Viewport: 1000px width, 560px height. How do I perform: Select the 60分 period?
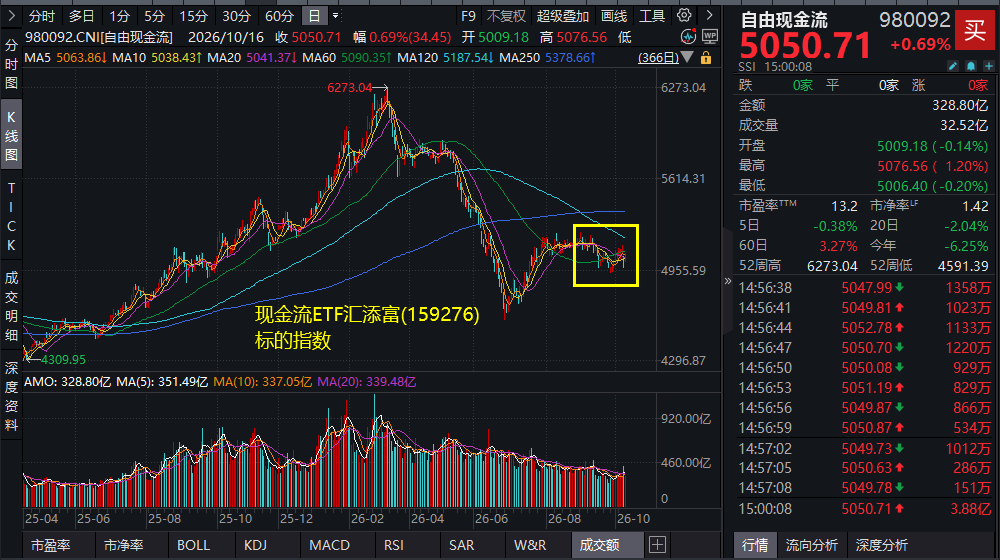coord(279,16)
